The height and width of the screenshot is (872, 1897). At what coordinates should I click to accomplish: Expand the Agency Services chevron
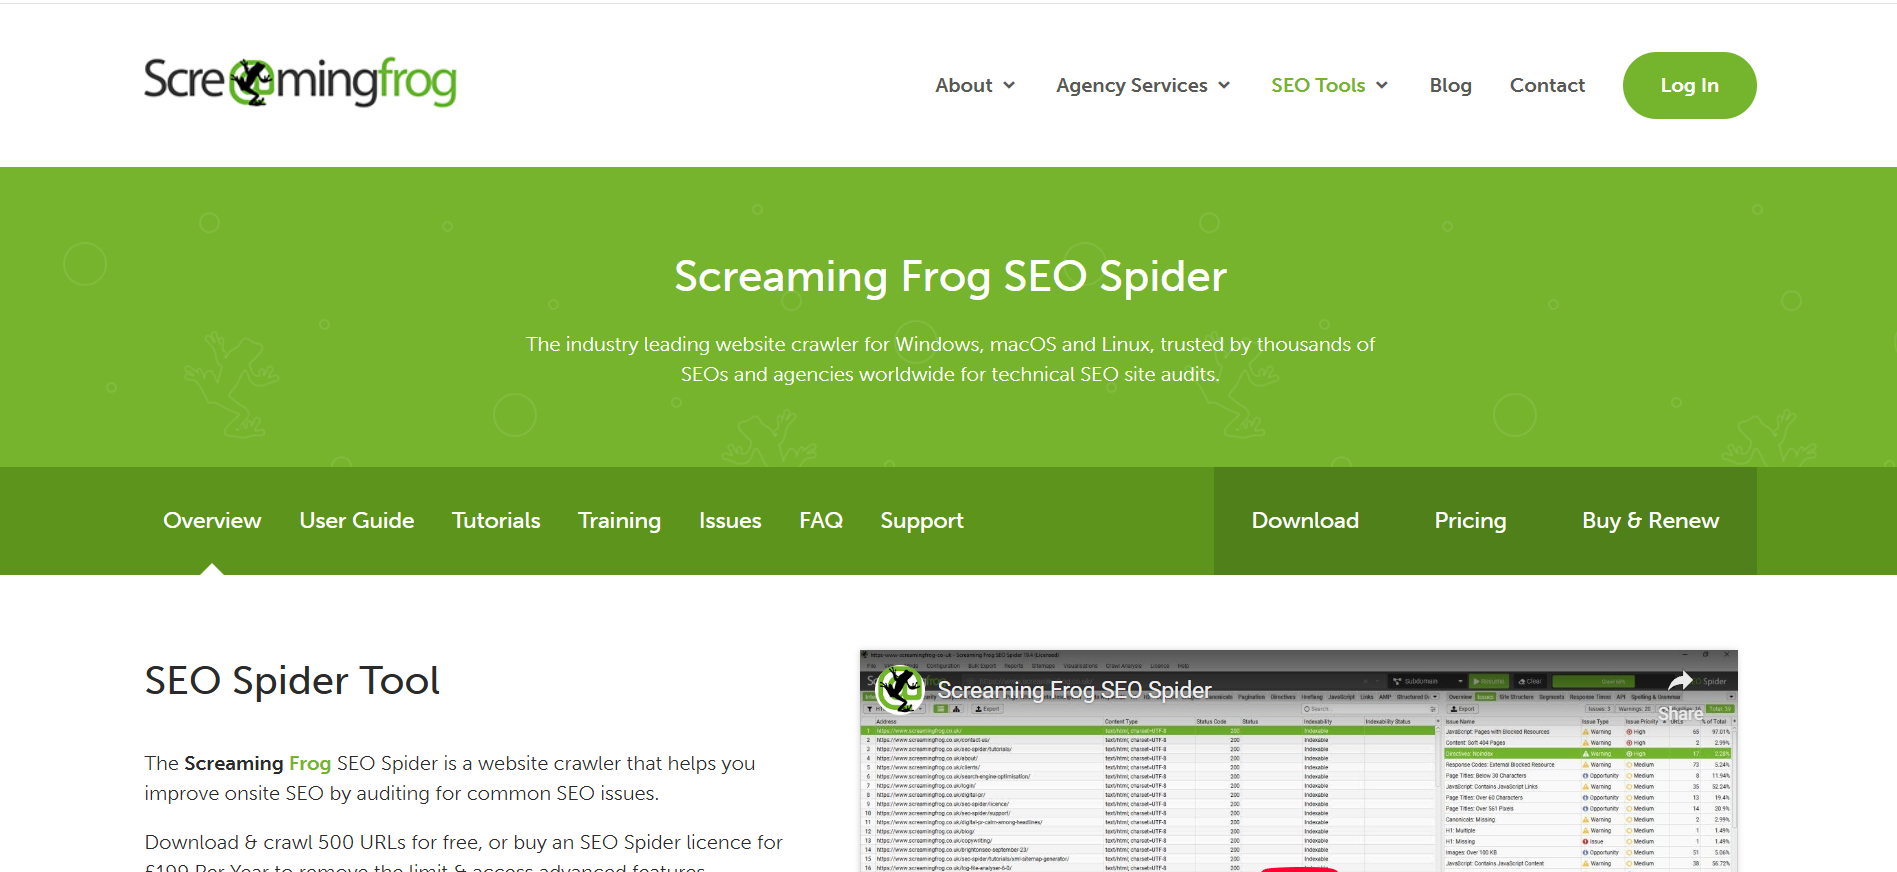(x=1224, y=86)
